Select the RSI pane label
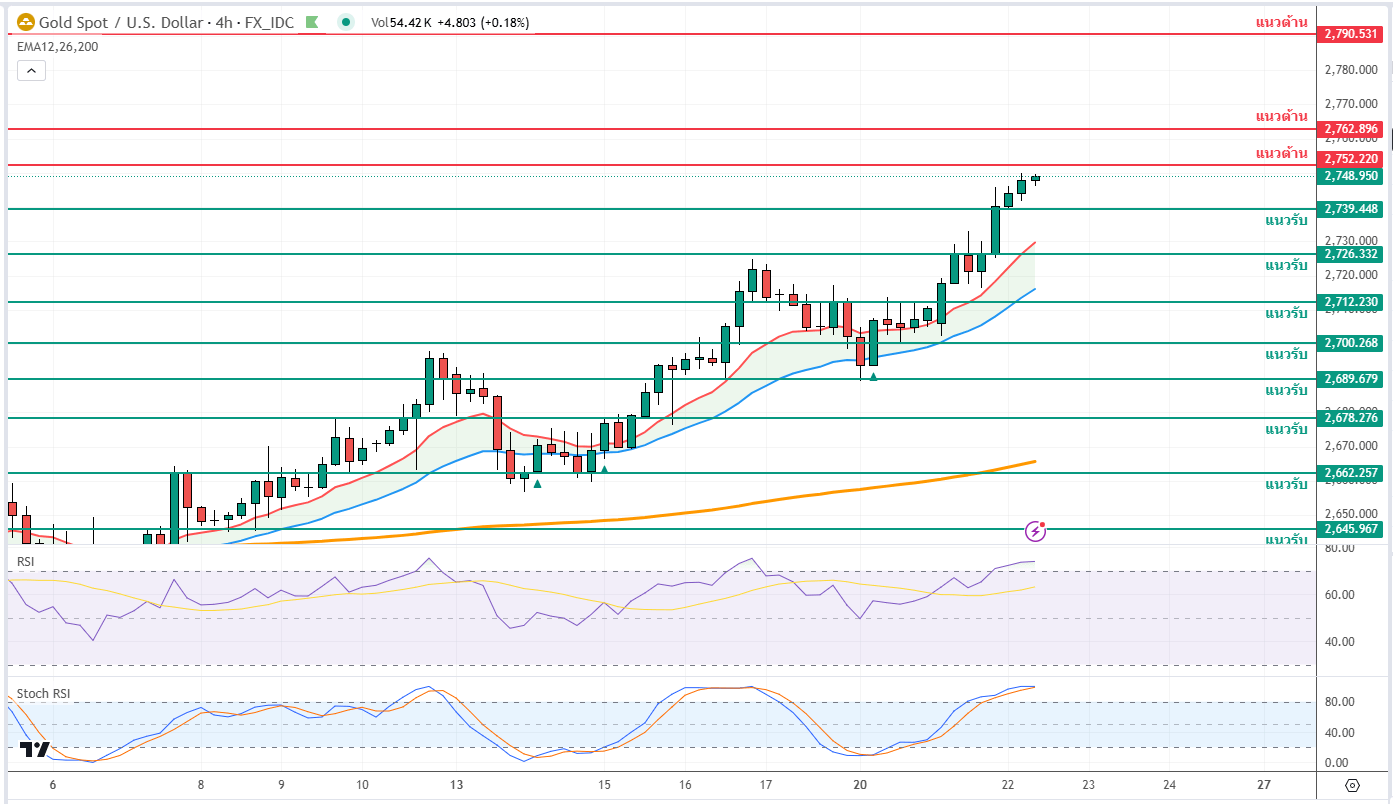Viewport: 1393px width, 804px height. pos(27,562)
